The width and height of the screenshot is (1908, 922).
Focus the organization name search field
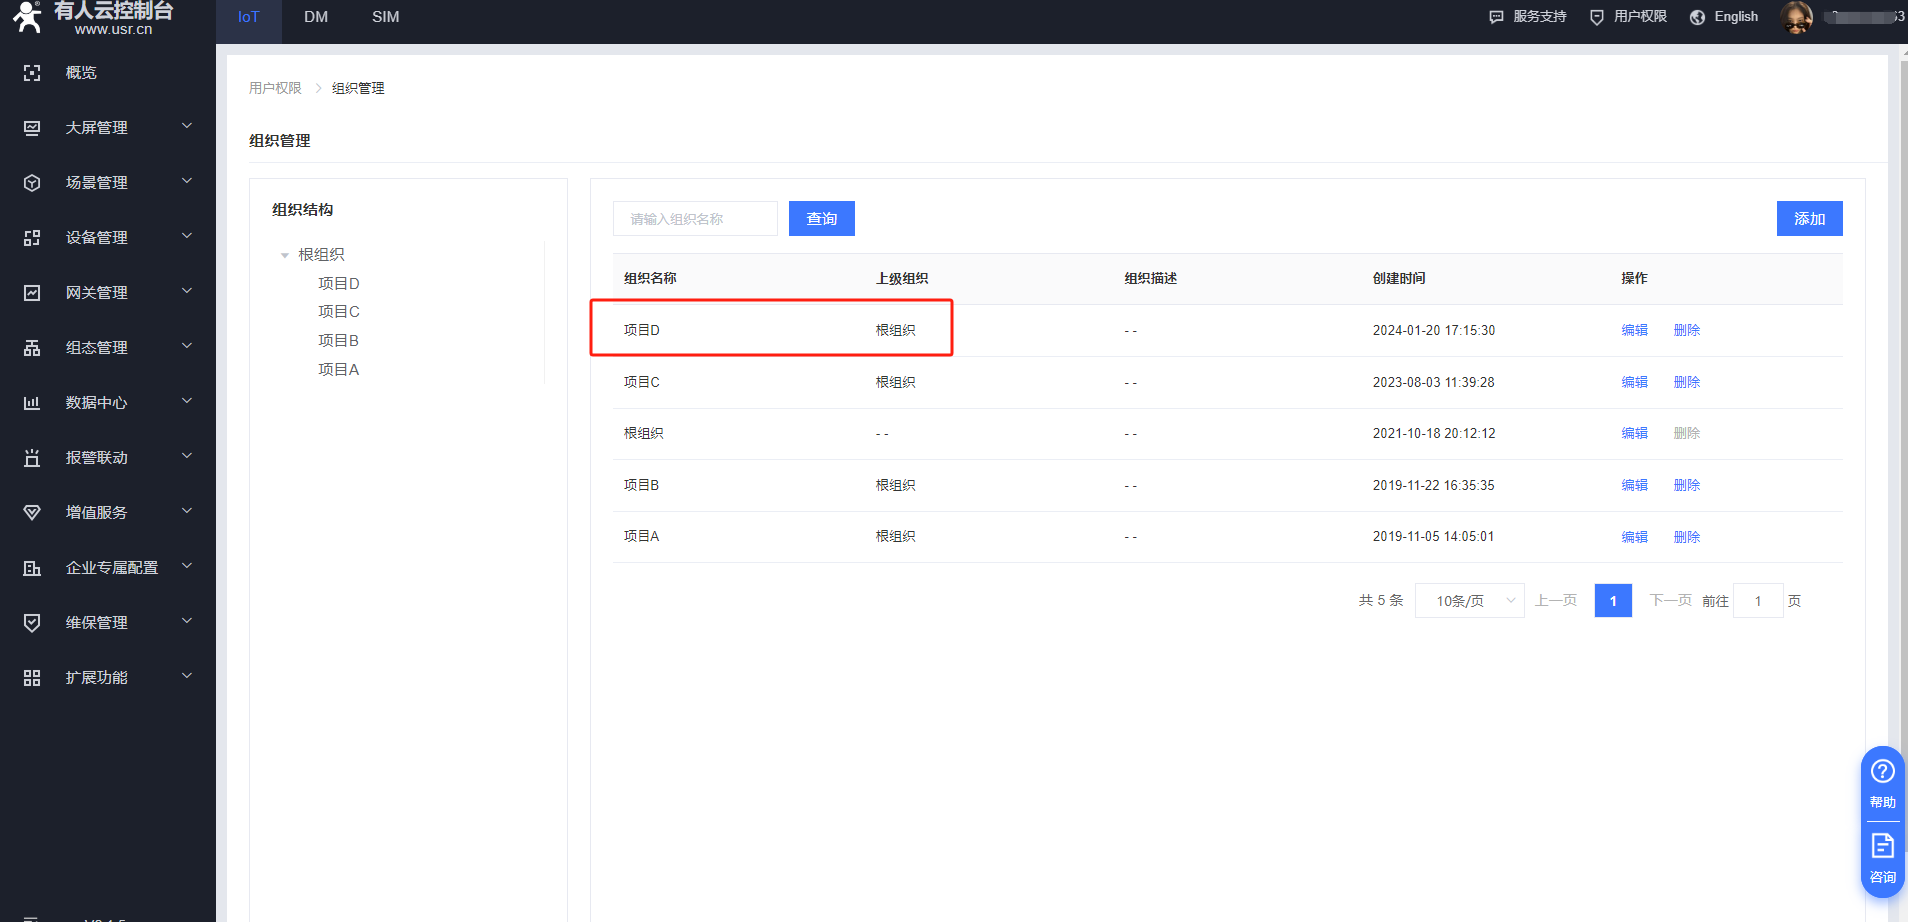(695, 219)
